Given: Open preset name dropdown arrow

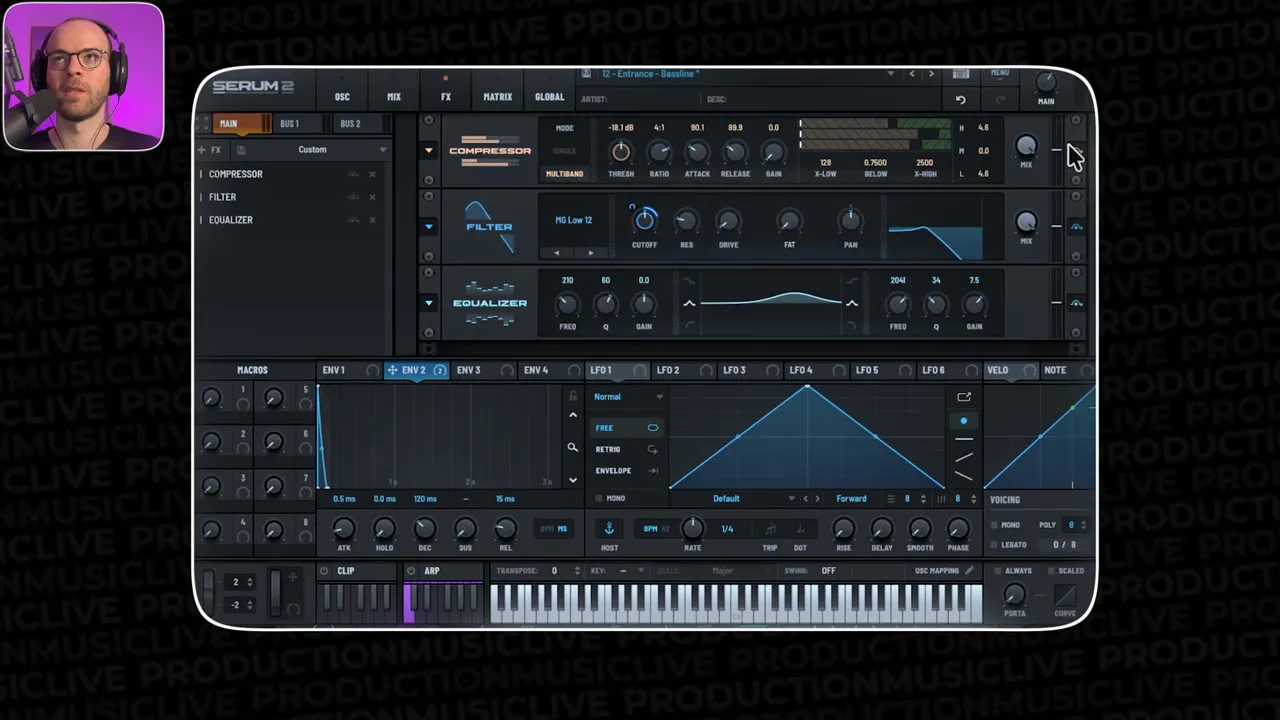Looking at the screenshot, I should pyautogui.click(x=890, y=74).
